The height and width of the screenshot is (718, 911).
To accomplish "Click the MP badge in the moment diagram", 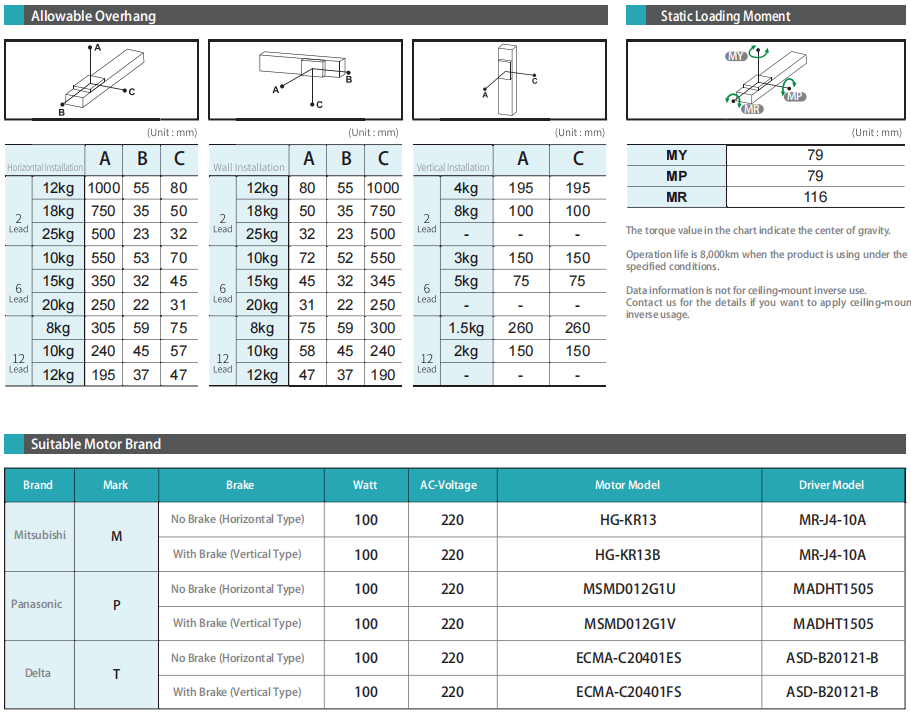I will point(794,96).
